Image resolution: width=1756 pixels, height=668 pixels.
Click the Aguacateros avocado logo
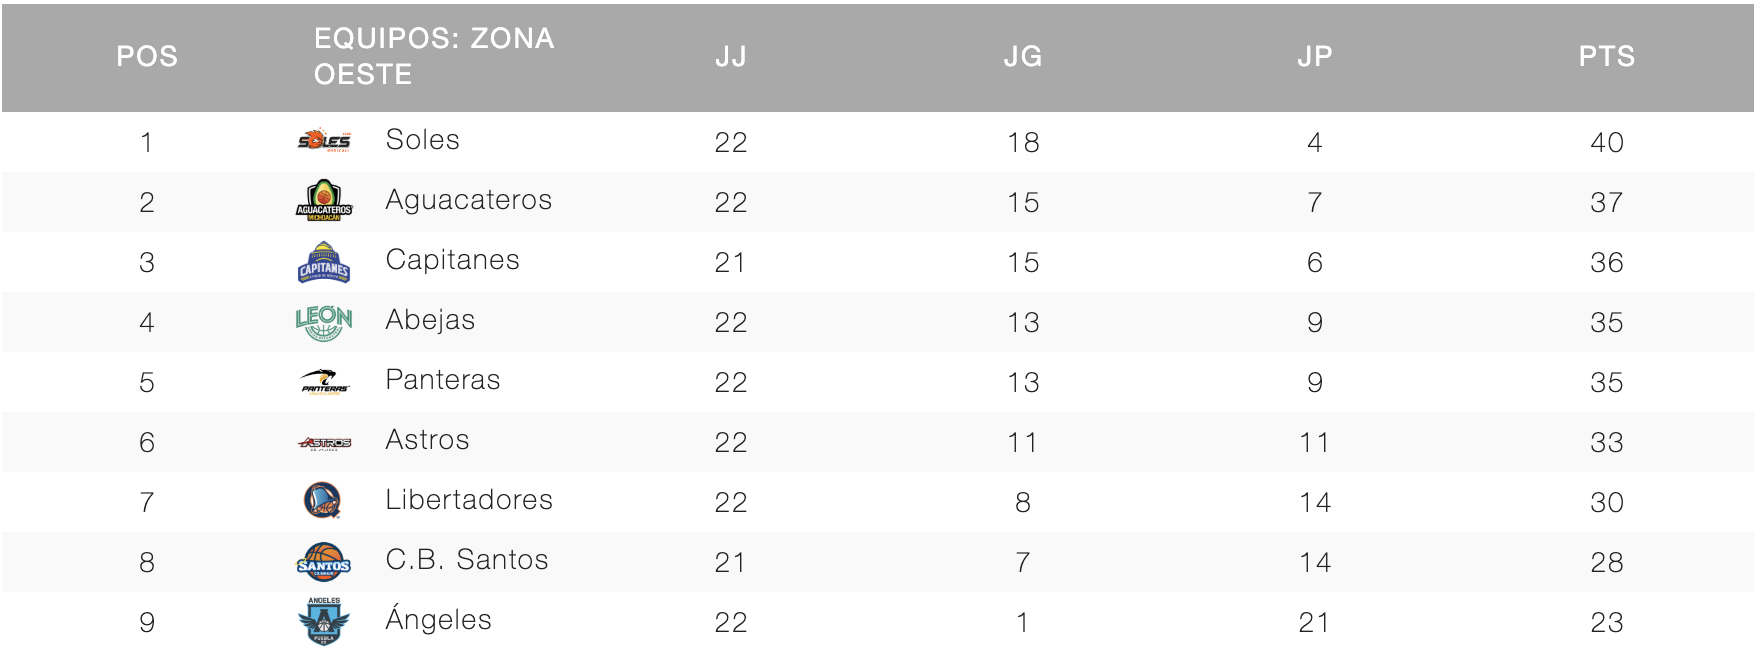[324, 200]
